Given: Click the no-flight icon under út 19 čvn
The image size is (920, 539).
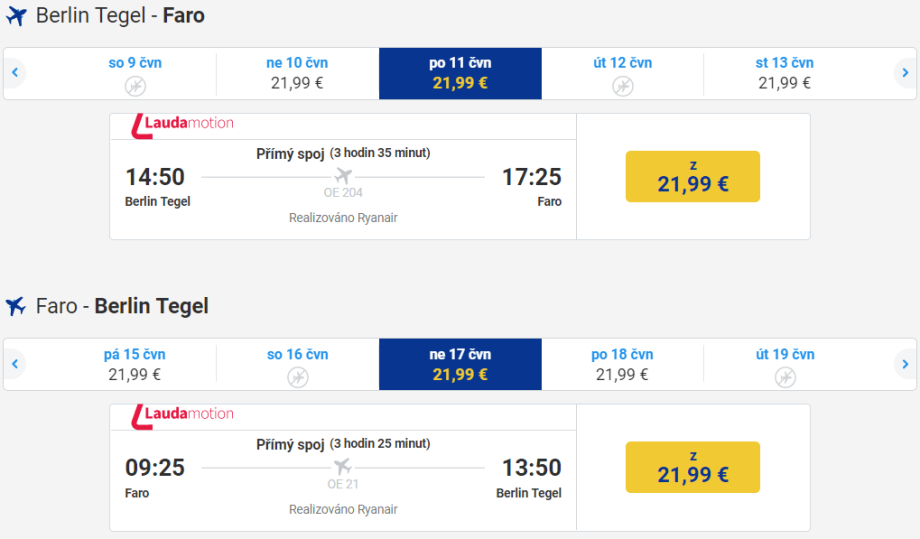Looking at the screenshot, I should pos(785,377).
